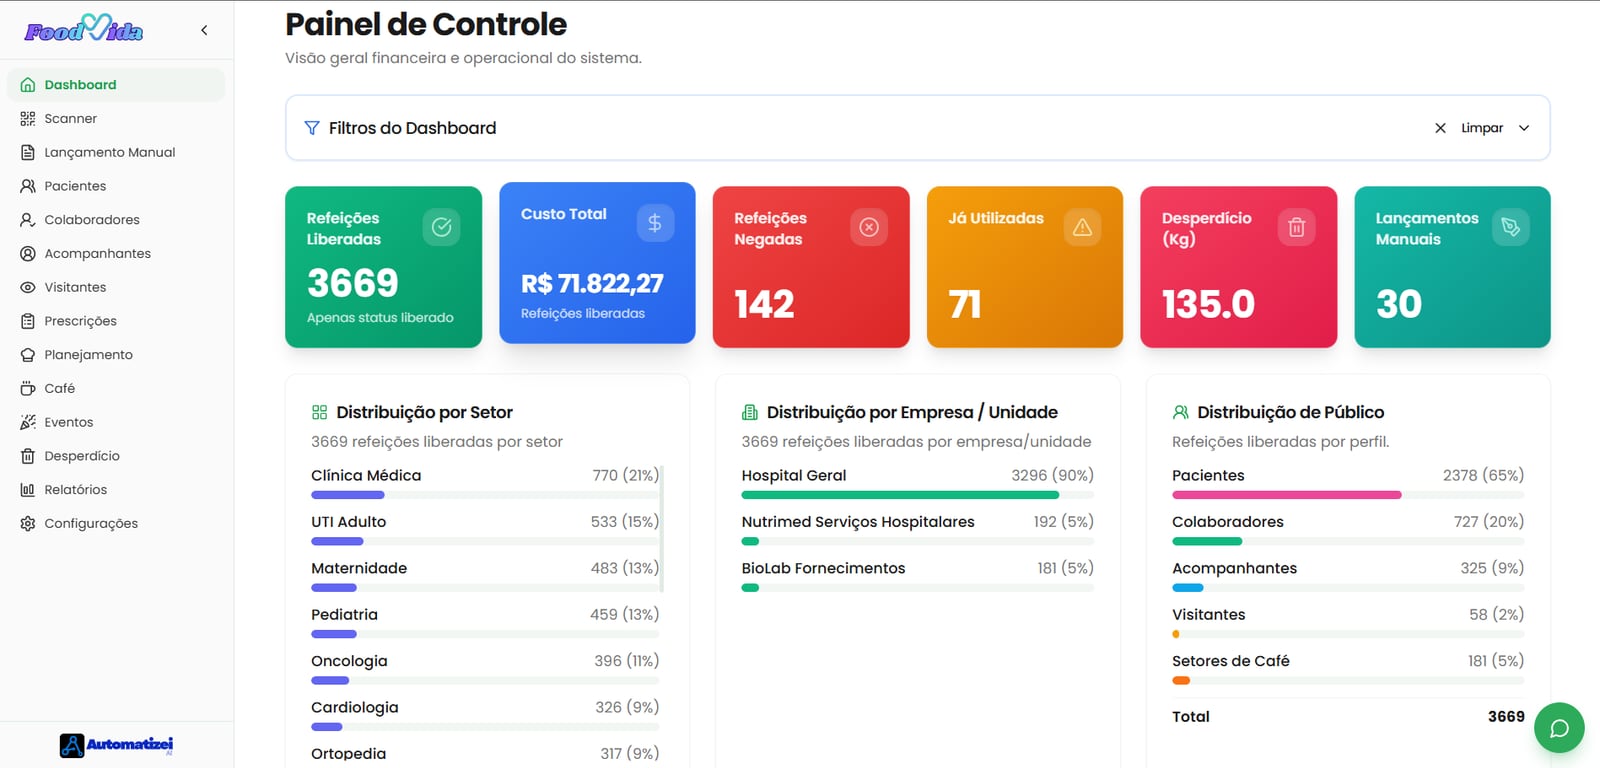This screenshot has height=768, width=1600.
Task: Click the Relatórios chart icon
Action: click(x=28, y=490)
